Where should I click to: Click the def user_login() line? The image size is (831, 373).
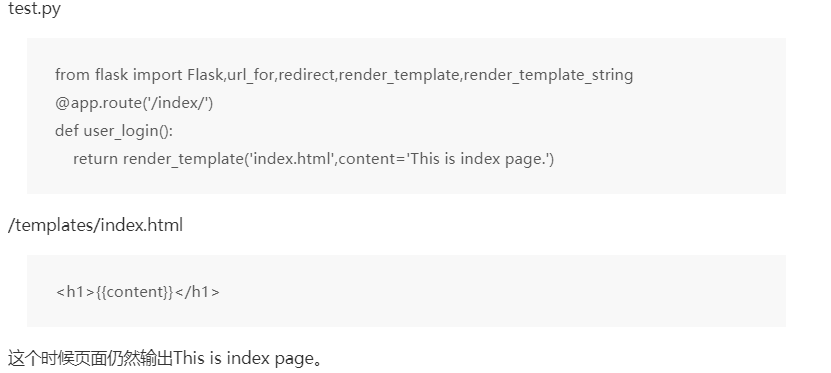(114, 131)
